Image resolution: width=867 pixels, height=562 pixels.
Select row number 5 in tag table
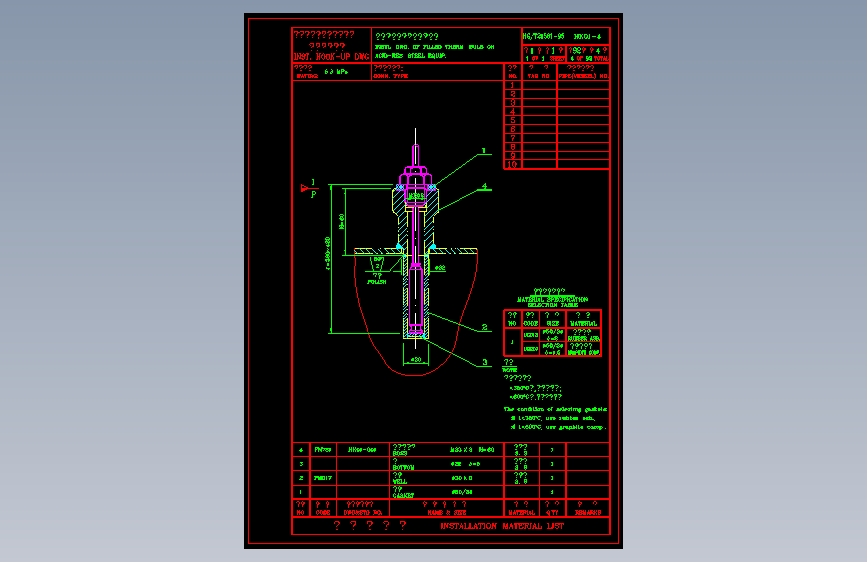tap(513, 120)
